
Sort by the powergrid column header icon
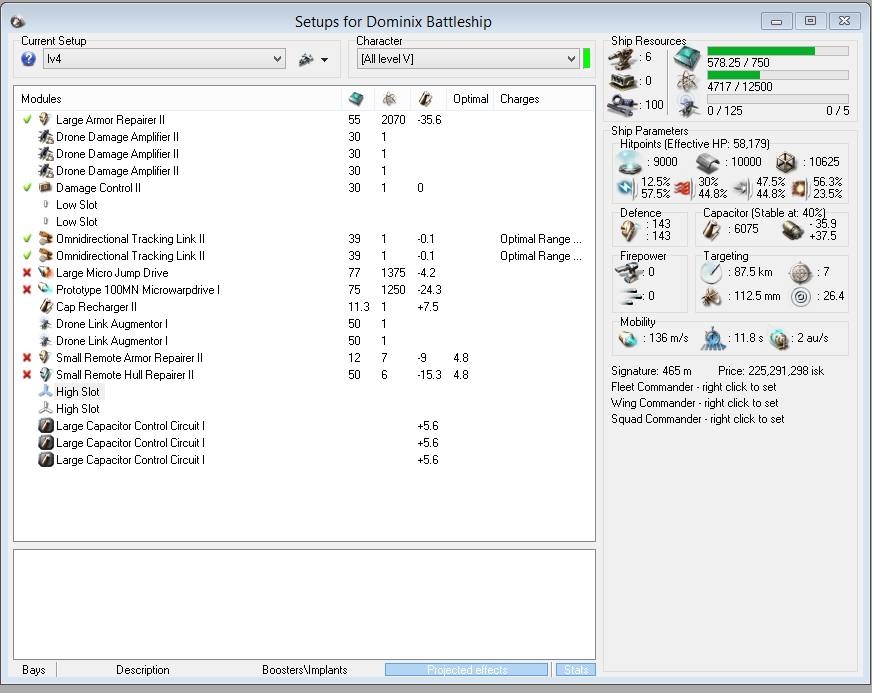[x=390, y=99]
